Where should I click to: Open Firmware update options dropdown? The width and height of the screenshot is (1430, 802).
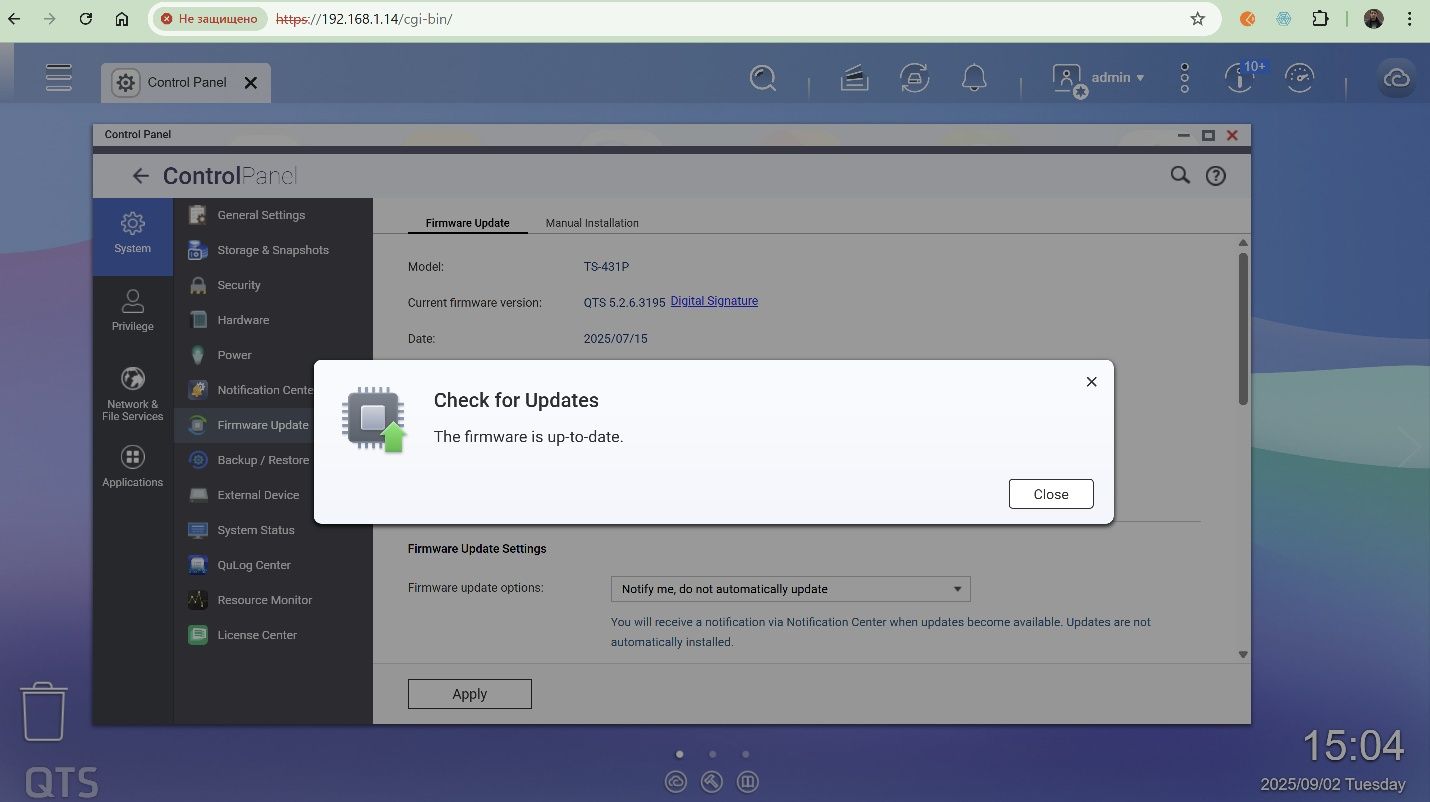(790, 589)
